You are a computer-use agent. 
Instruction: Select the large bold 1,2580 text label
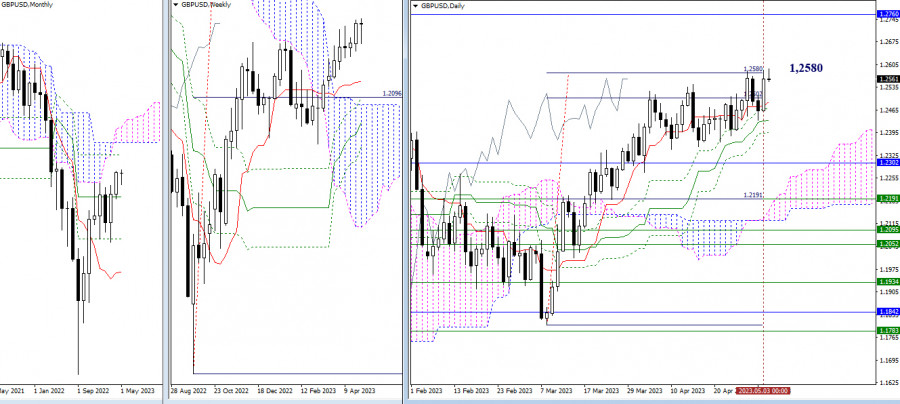(x=806, y=68)
